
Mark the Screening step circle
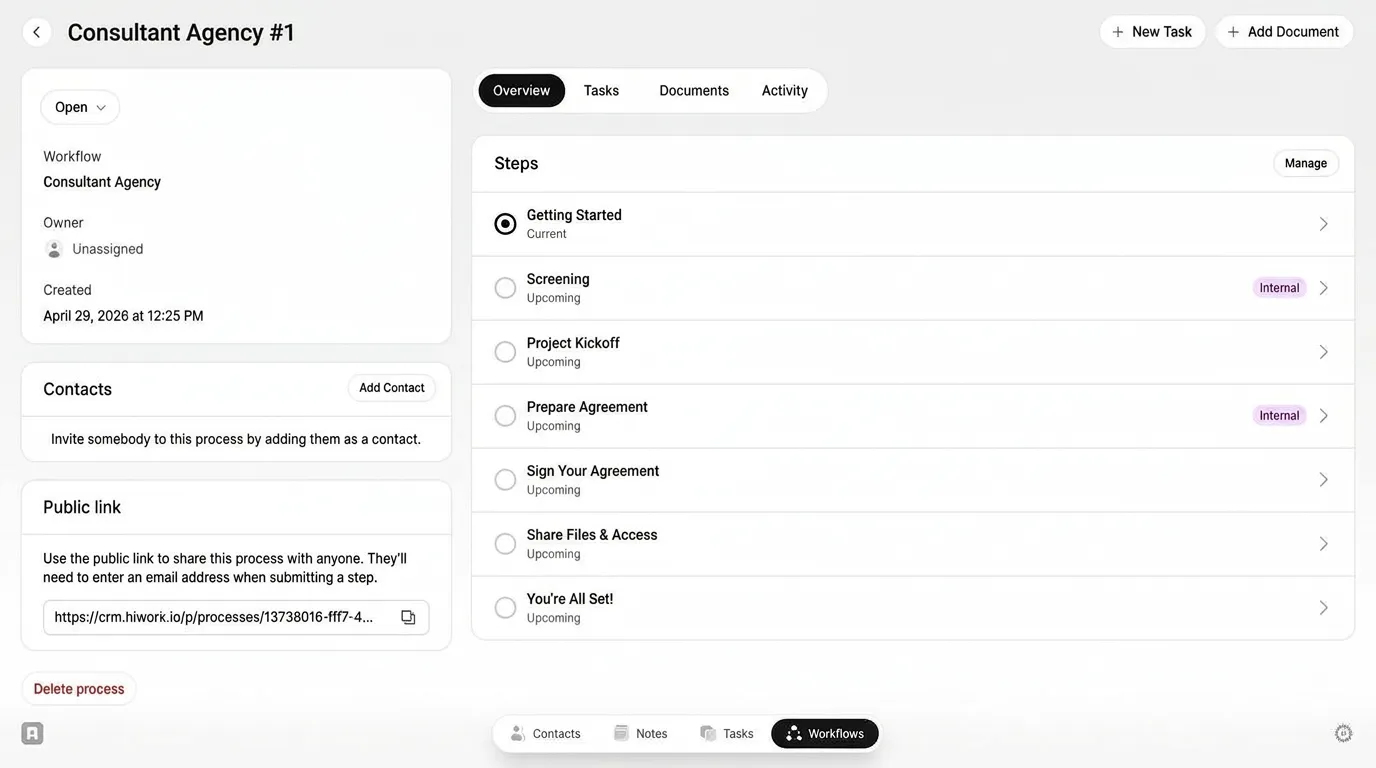[x=505, y=288]
